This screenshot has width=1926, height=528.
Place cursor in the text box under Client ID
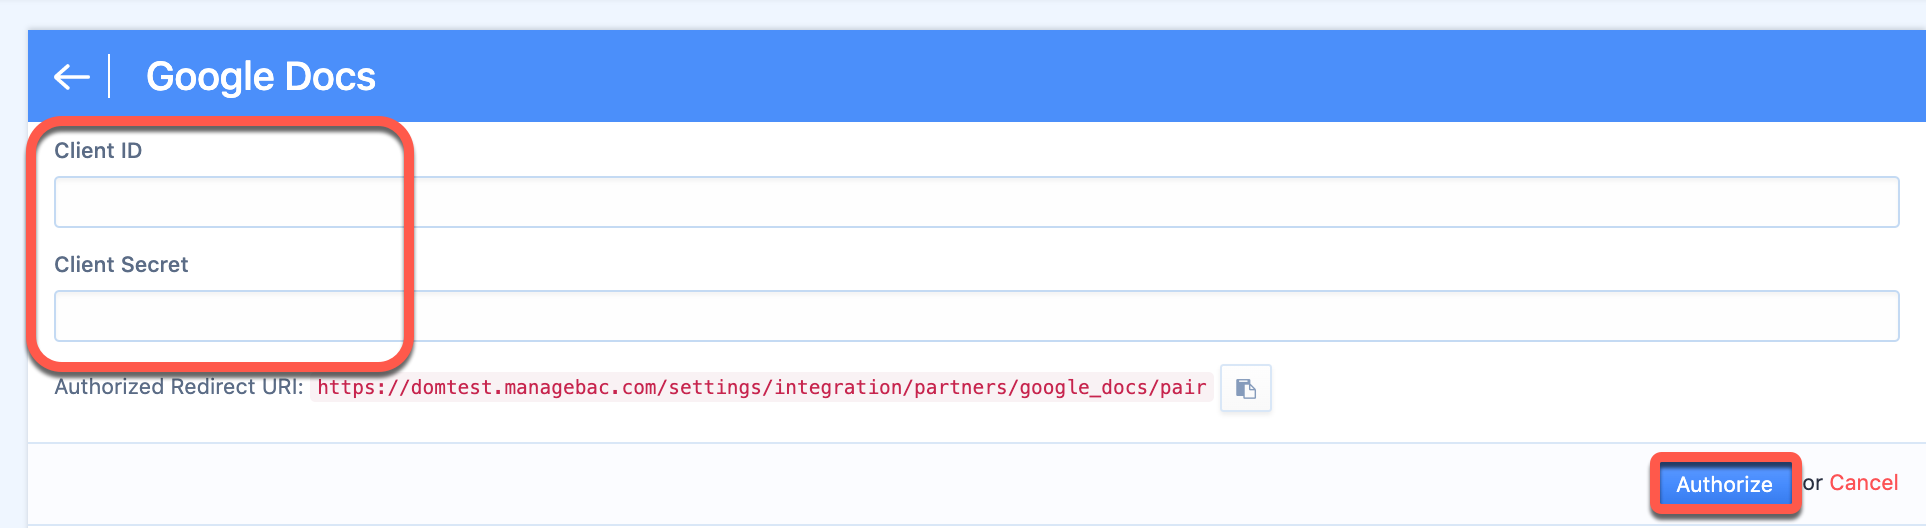tap(976, 202)
